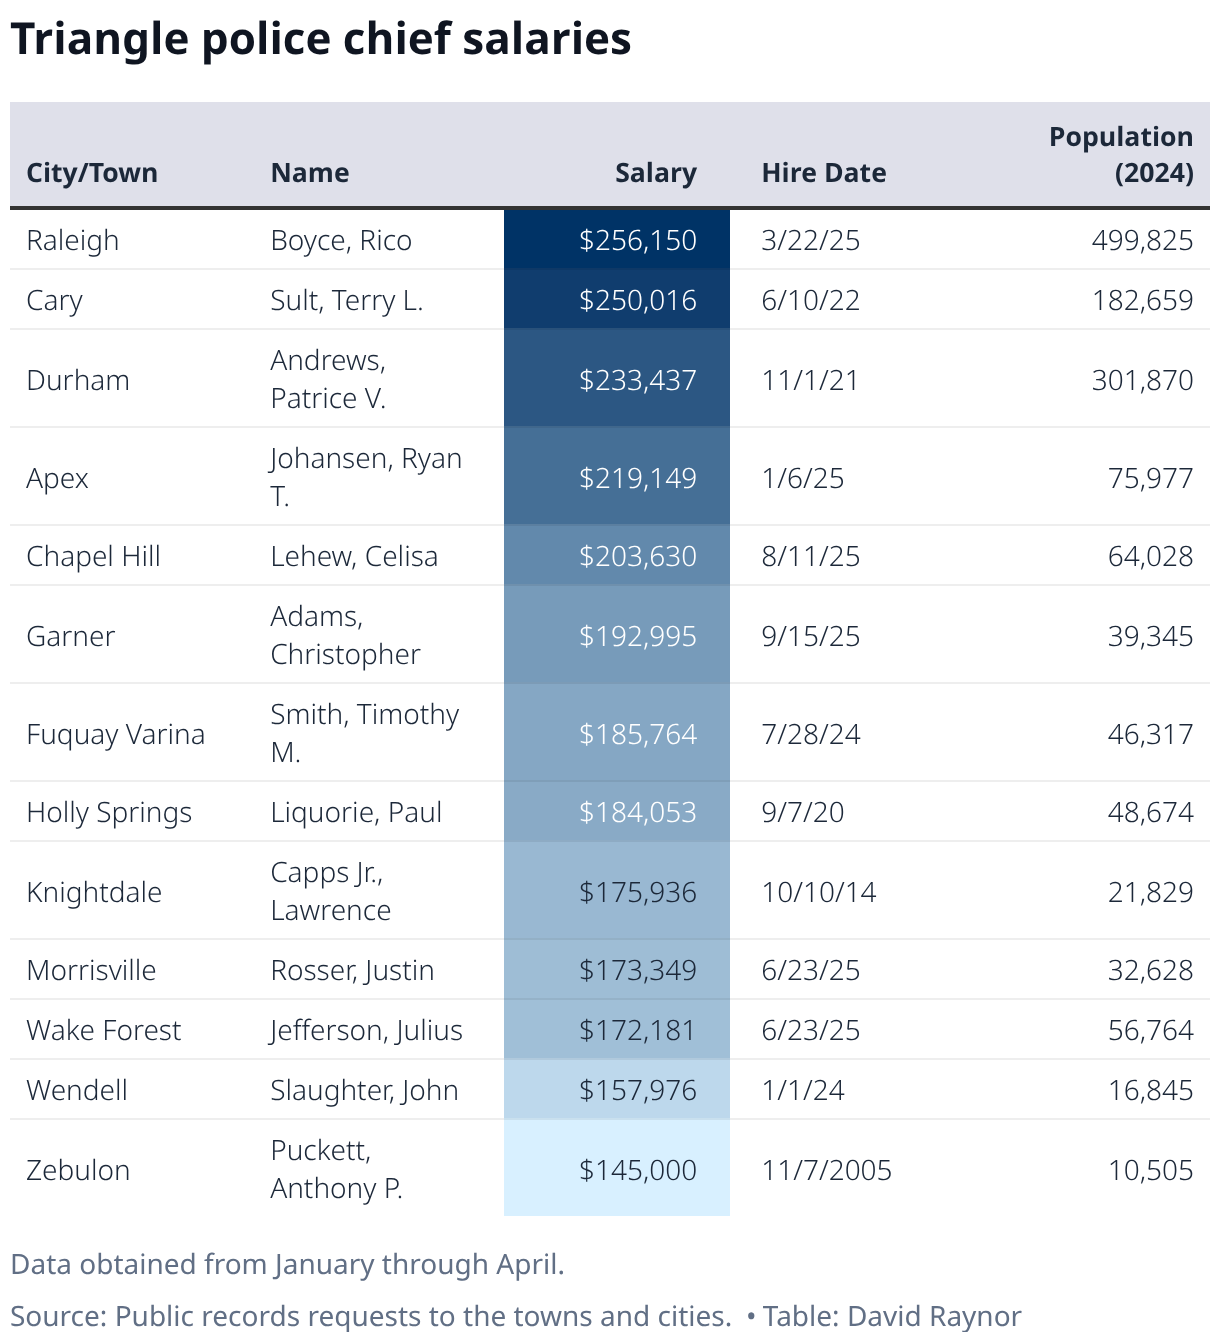Click the $203,630 Chapel Hill salary cell
The width and height of the screenshot is (1220, 1342).
637,556
